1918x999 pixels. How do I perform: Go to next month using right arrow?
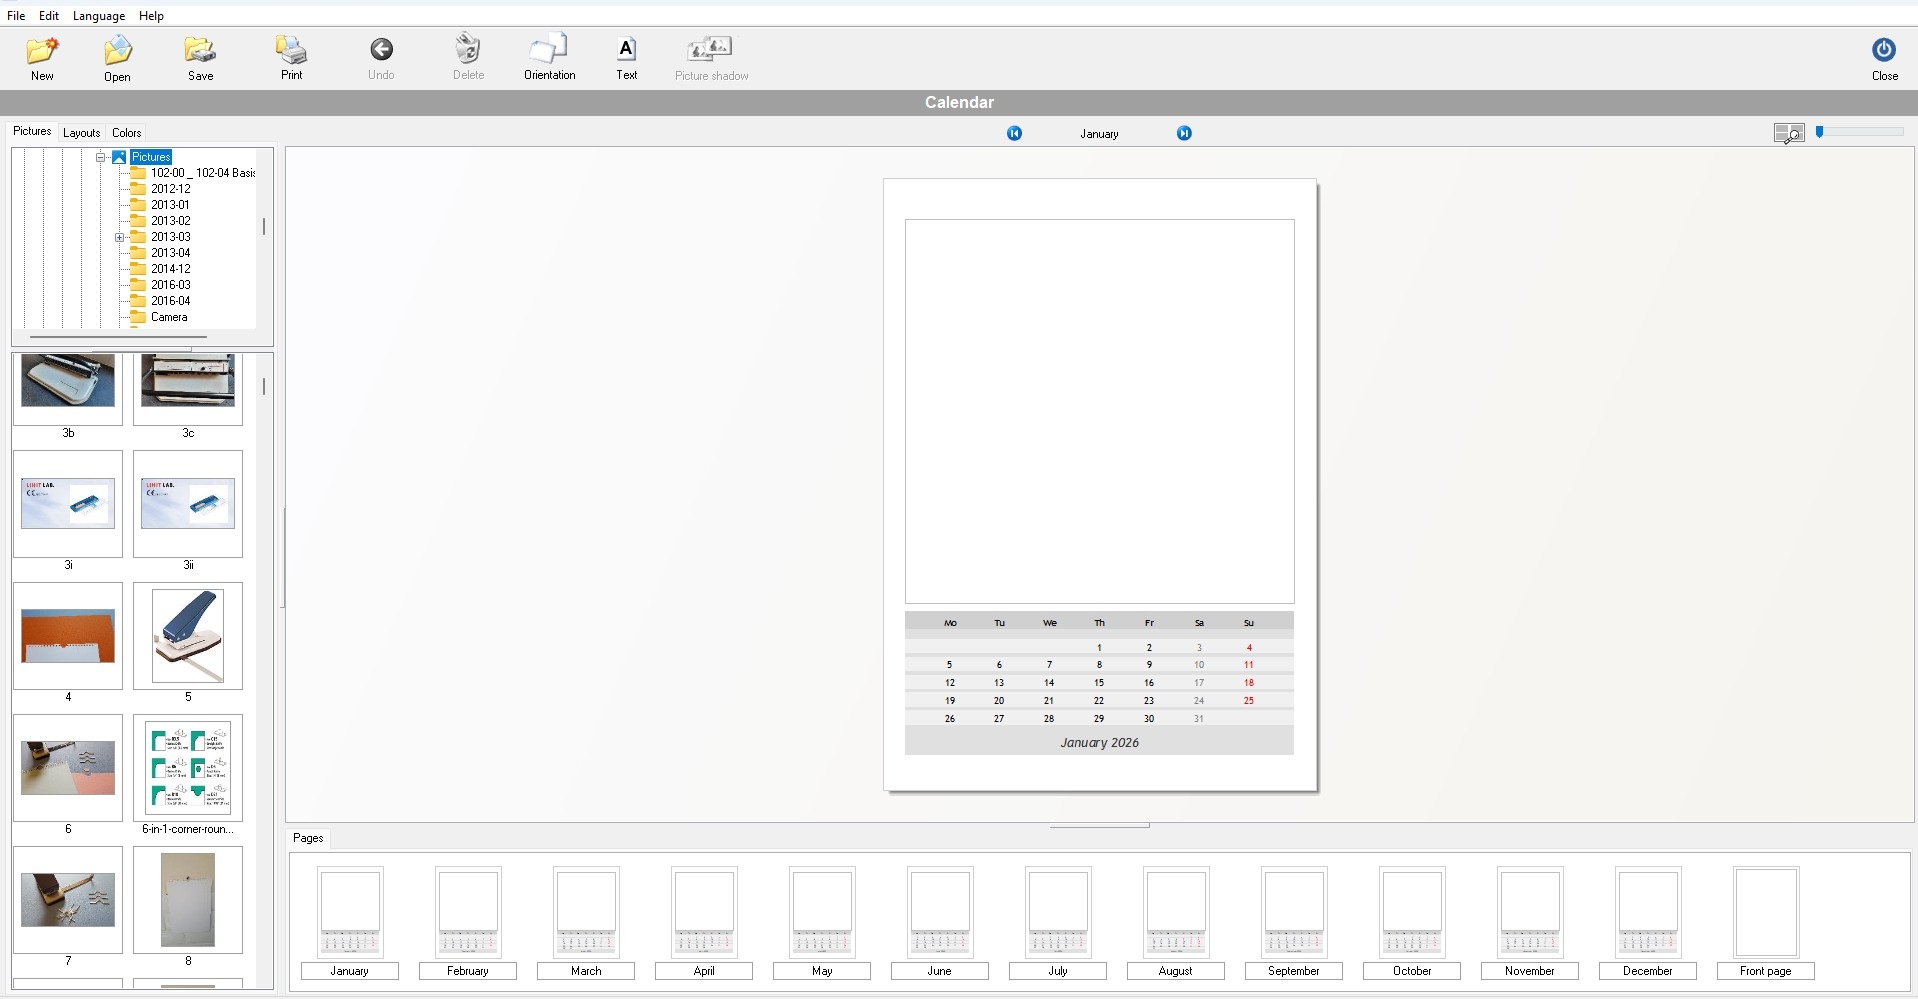tap(1184, 133)
